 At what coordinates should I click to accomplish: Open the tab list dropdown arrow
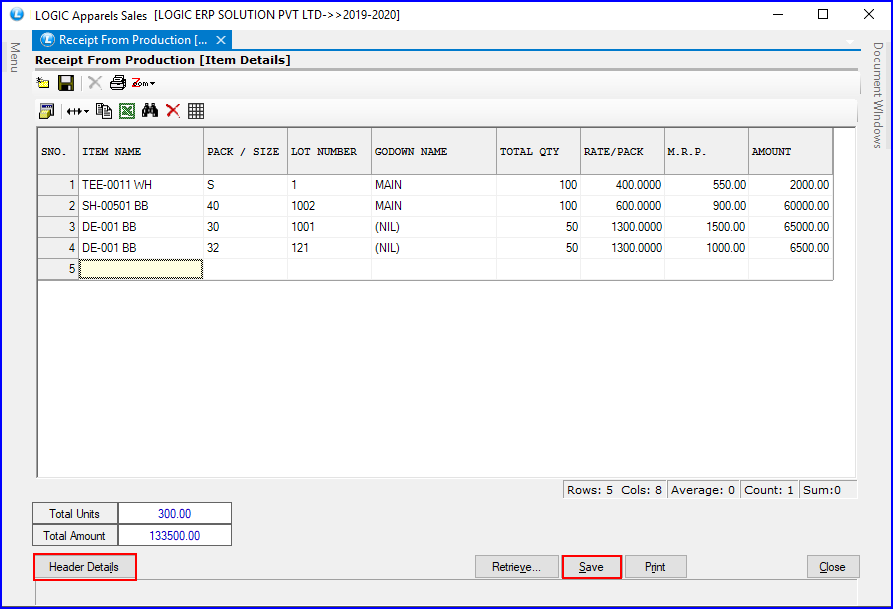tap(850, 42)
